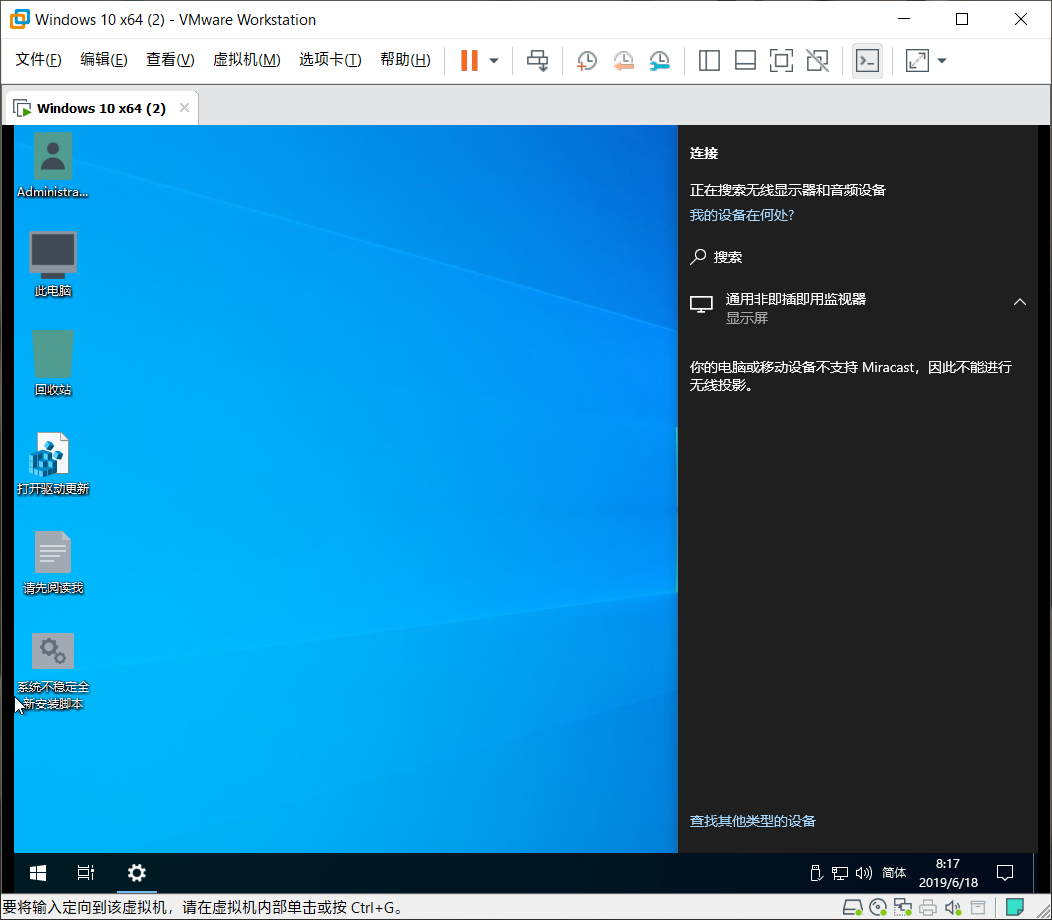Click the network adapter status icon
The width and height of the screenshot is (1052, 920).
[903, 908]
